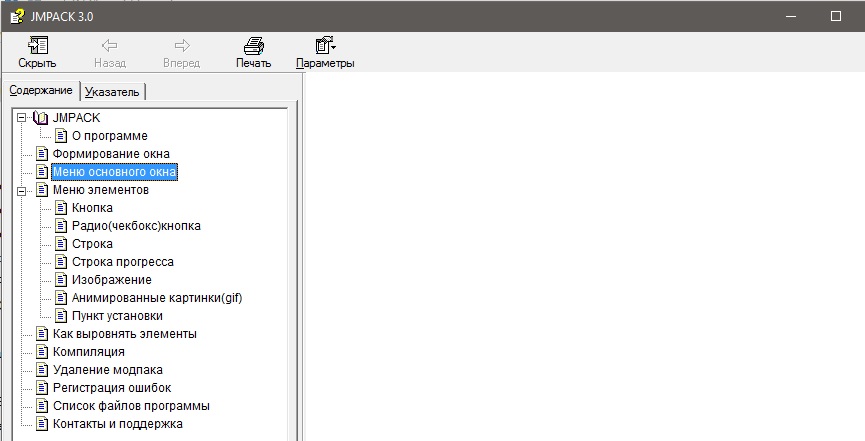This screenshot has width=865, height=441.
Task: Open the Формирование окна topic
Action: click(111, 153)
